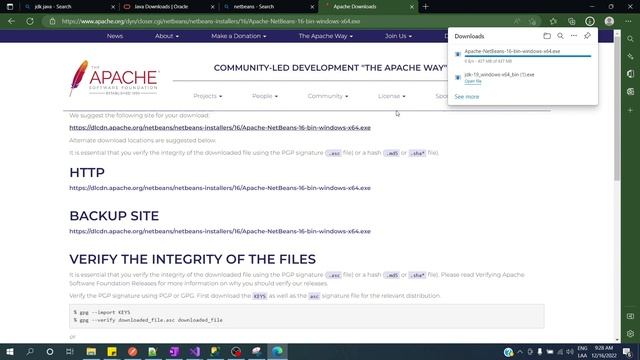Open PyCharm from the taskbar
The image size is (640, 360).
point(215,351)
